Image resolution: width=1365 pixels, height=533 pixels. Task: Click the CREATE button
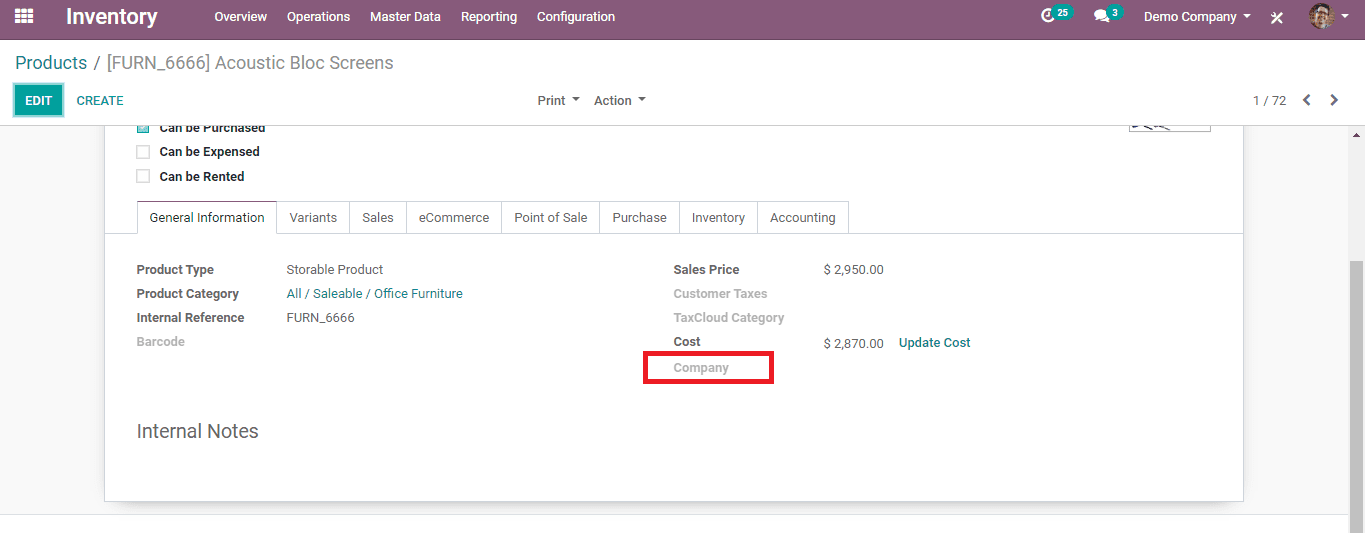coord(100,100)
